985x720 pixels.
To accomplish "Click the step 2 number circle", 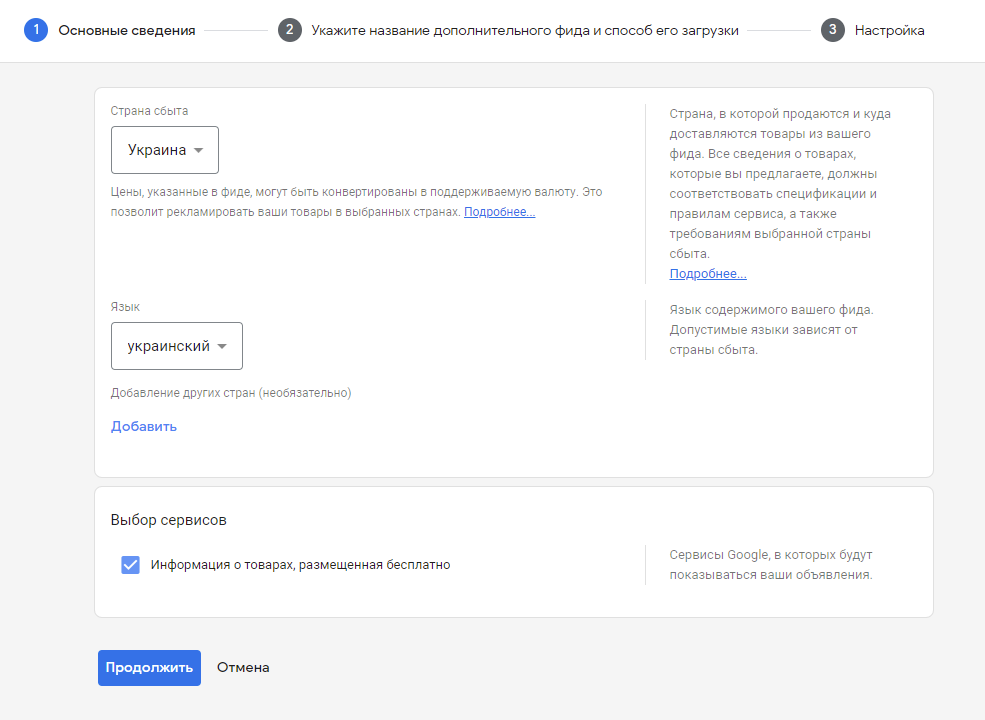I will coord(289,30).
